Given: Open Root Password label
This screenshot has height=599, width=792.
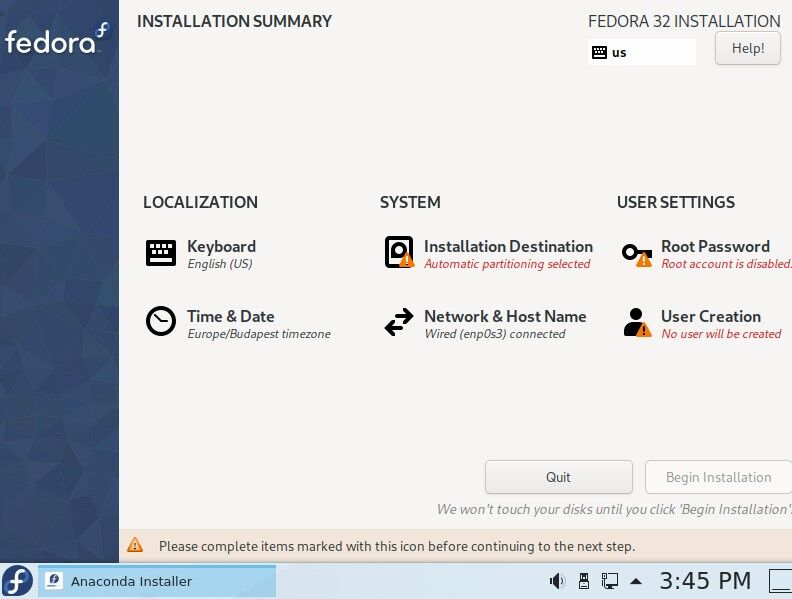Looking at the screenshot, I should 715,246.
